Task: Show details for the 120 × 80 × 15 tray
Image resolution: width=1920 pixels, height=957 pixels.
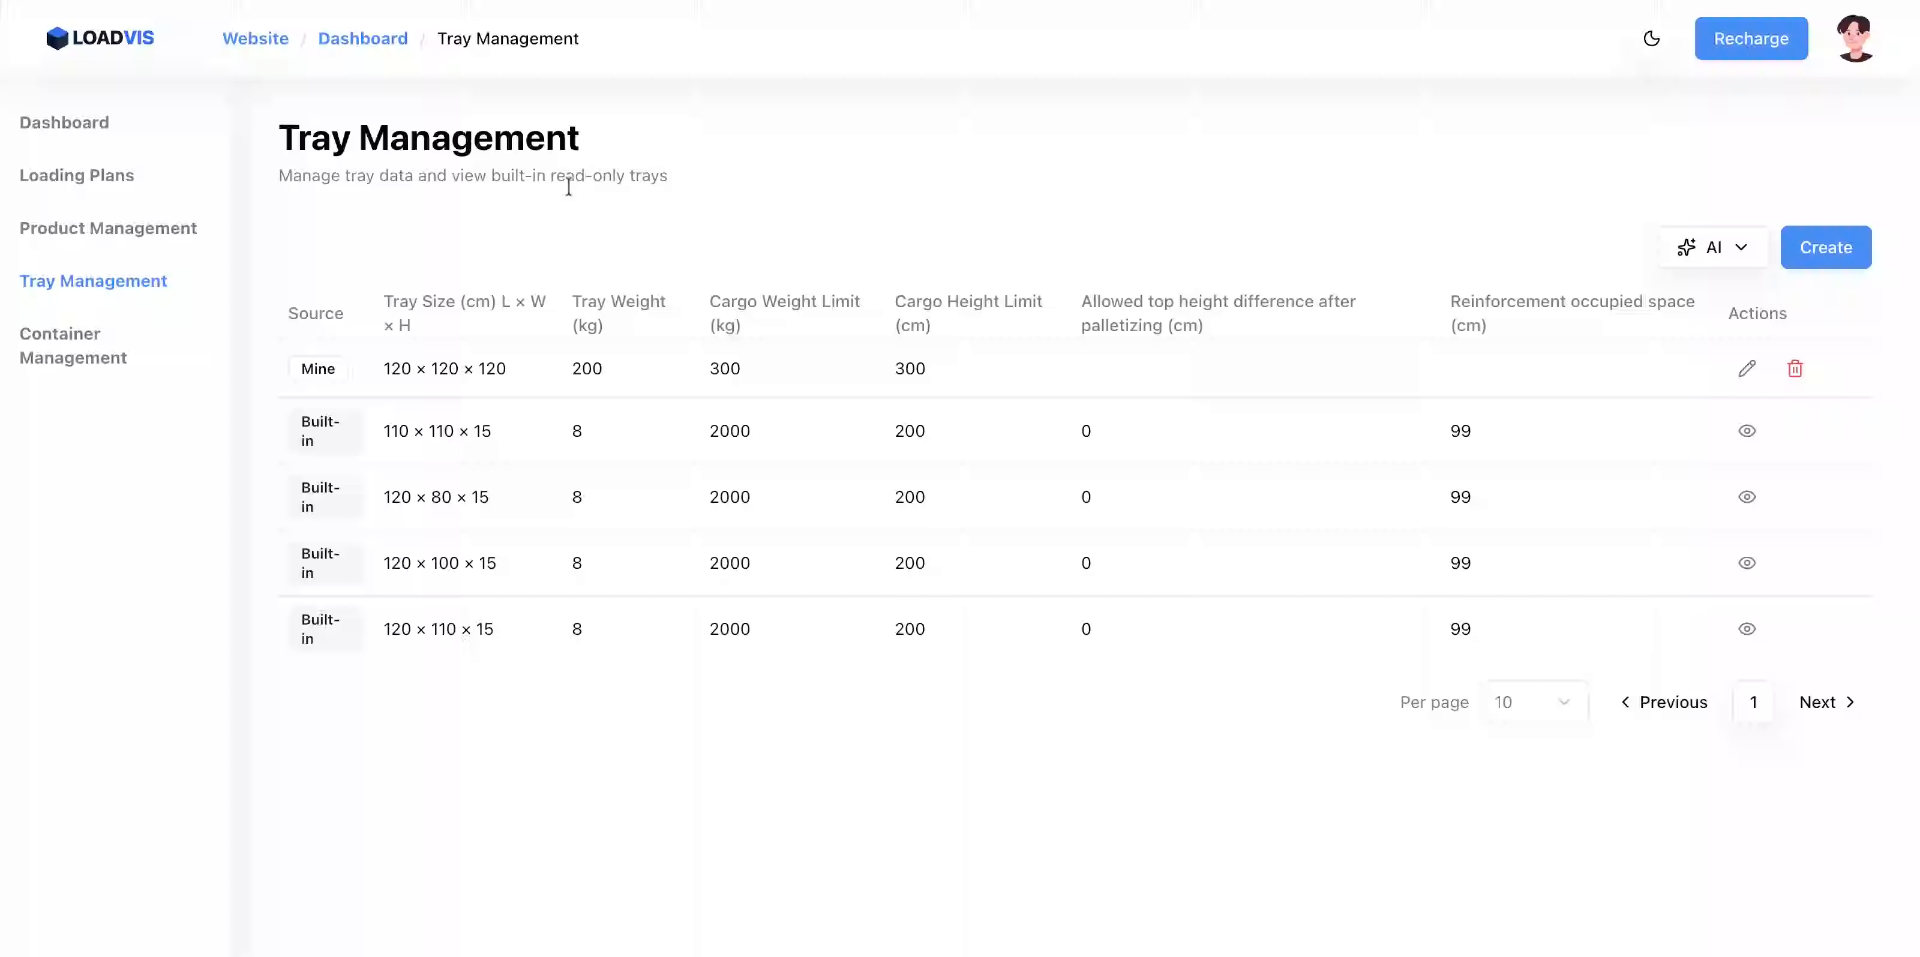Action: (1747, 497)
